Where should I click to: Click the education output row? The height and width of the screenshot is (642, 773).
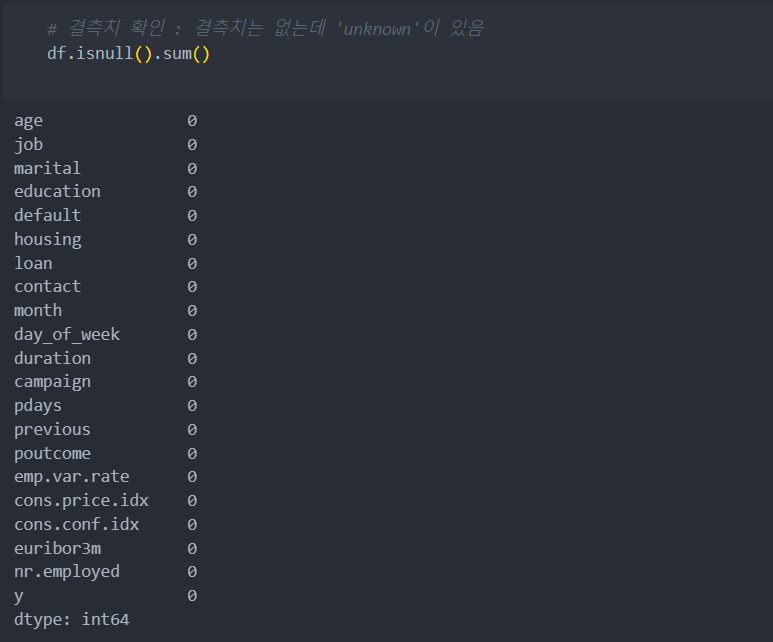coord(105,191)
